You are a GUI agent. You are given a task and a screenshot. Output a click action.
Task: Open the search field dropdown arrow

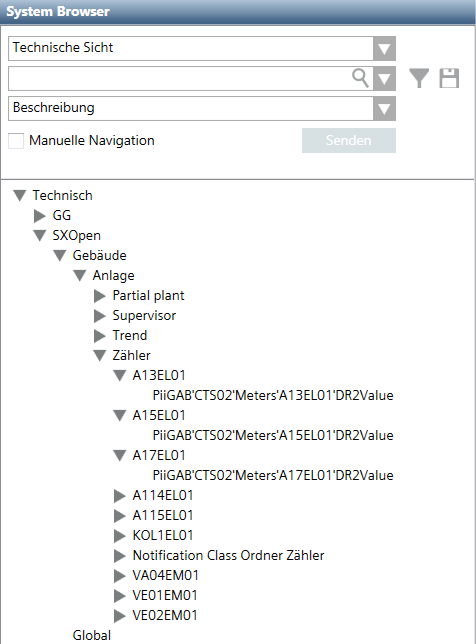coord(384,78)
